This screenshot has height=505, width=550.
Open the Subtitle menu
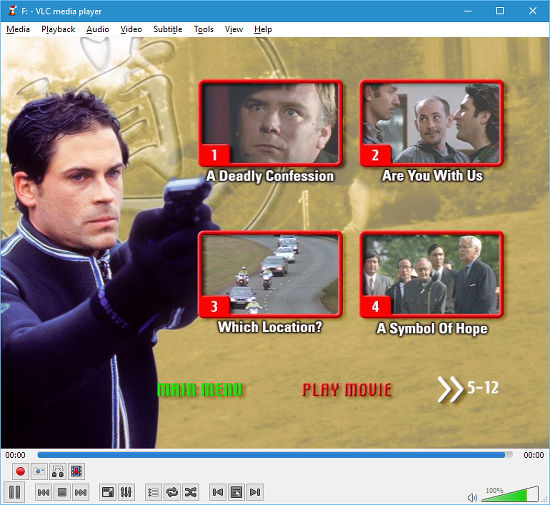168,29
